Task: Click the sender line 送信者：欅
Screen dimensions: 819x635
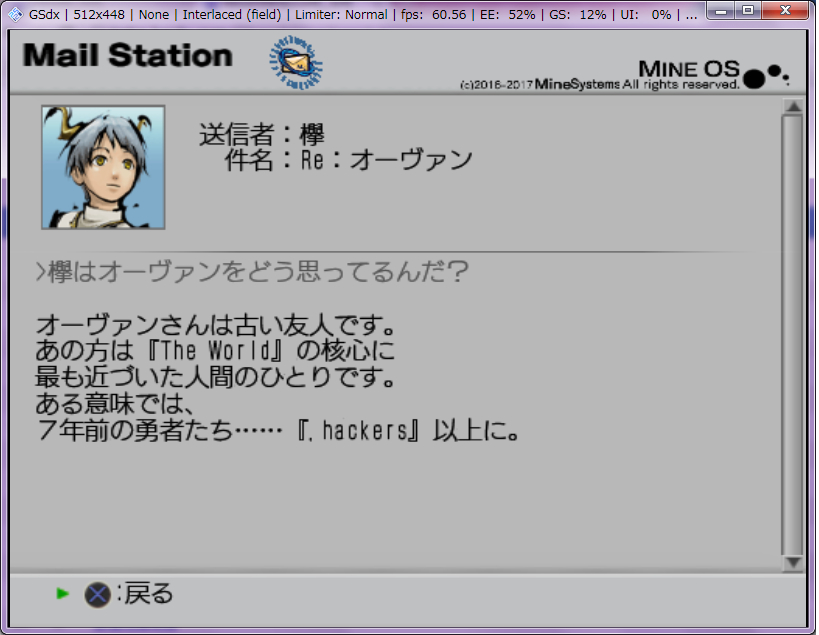Action: click(262, 135)
